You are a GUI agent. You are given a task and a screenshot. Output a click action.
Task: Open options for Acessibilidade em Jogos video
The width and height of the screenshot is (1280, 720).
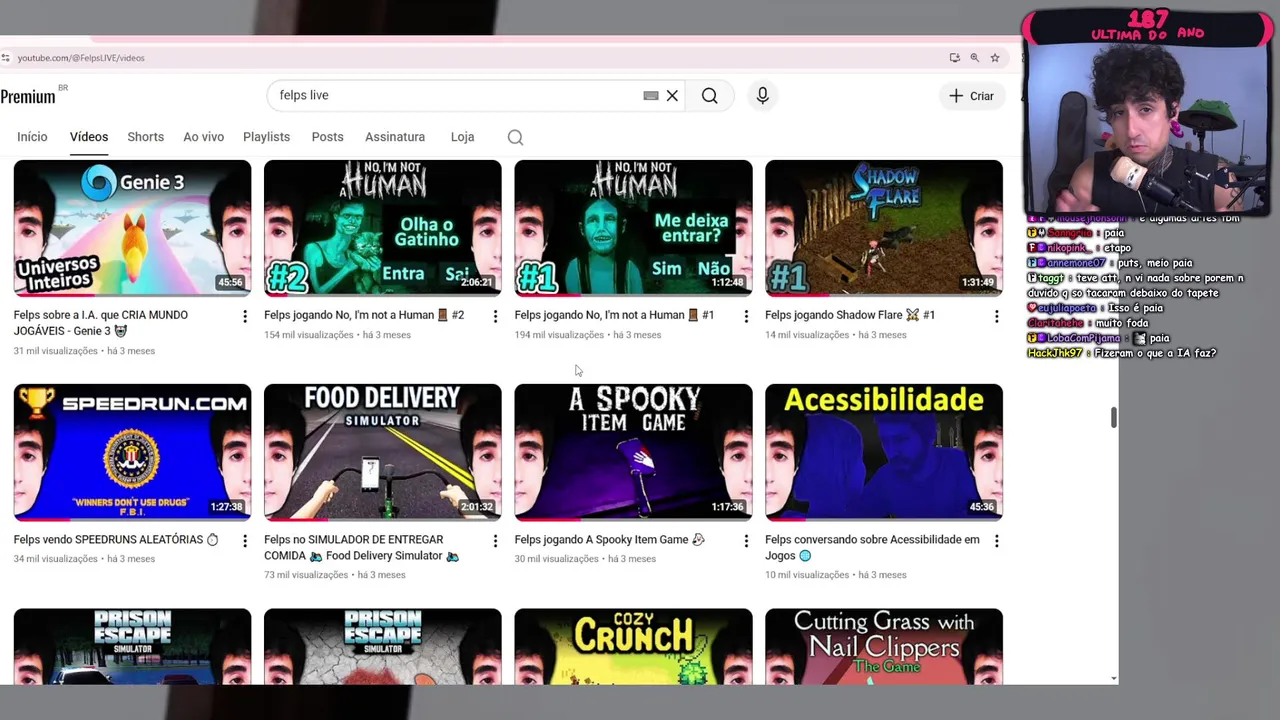[x=996, y=541]
